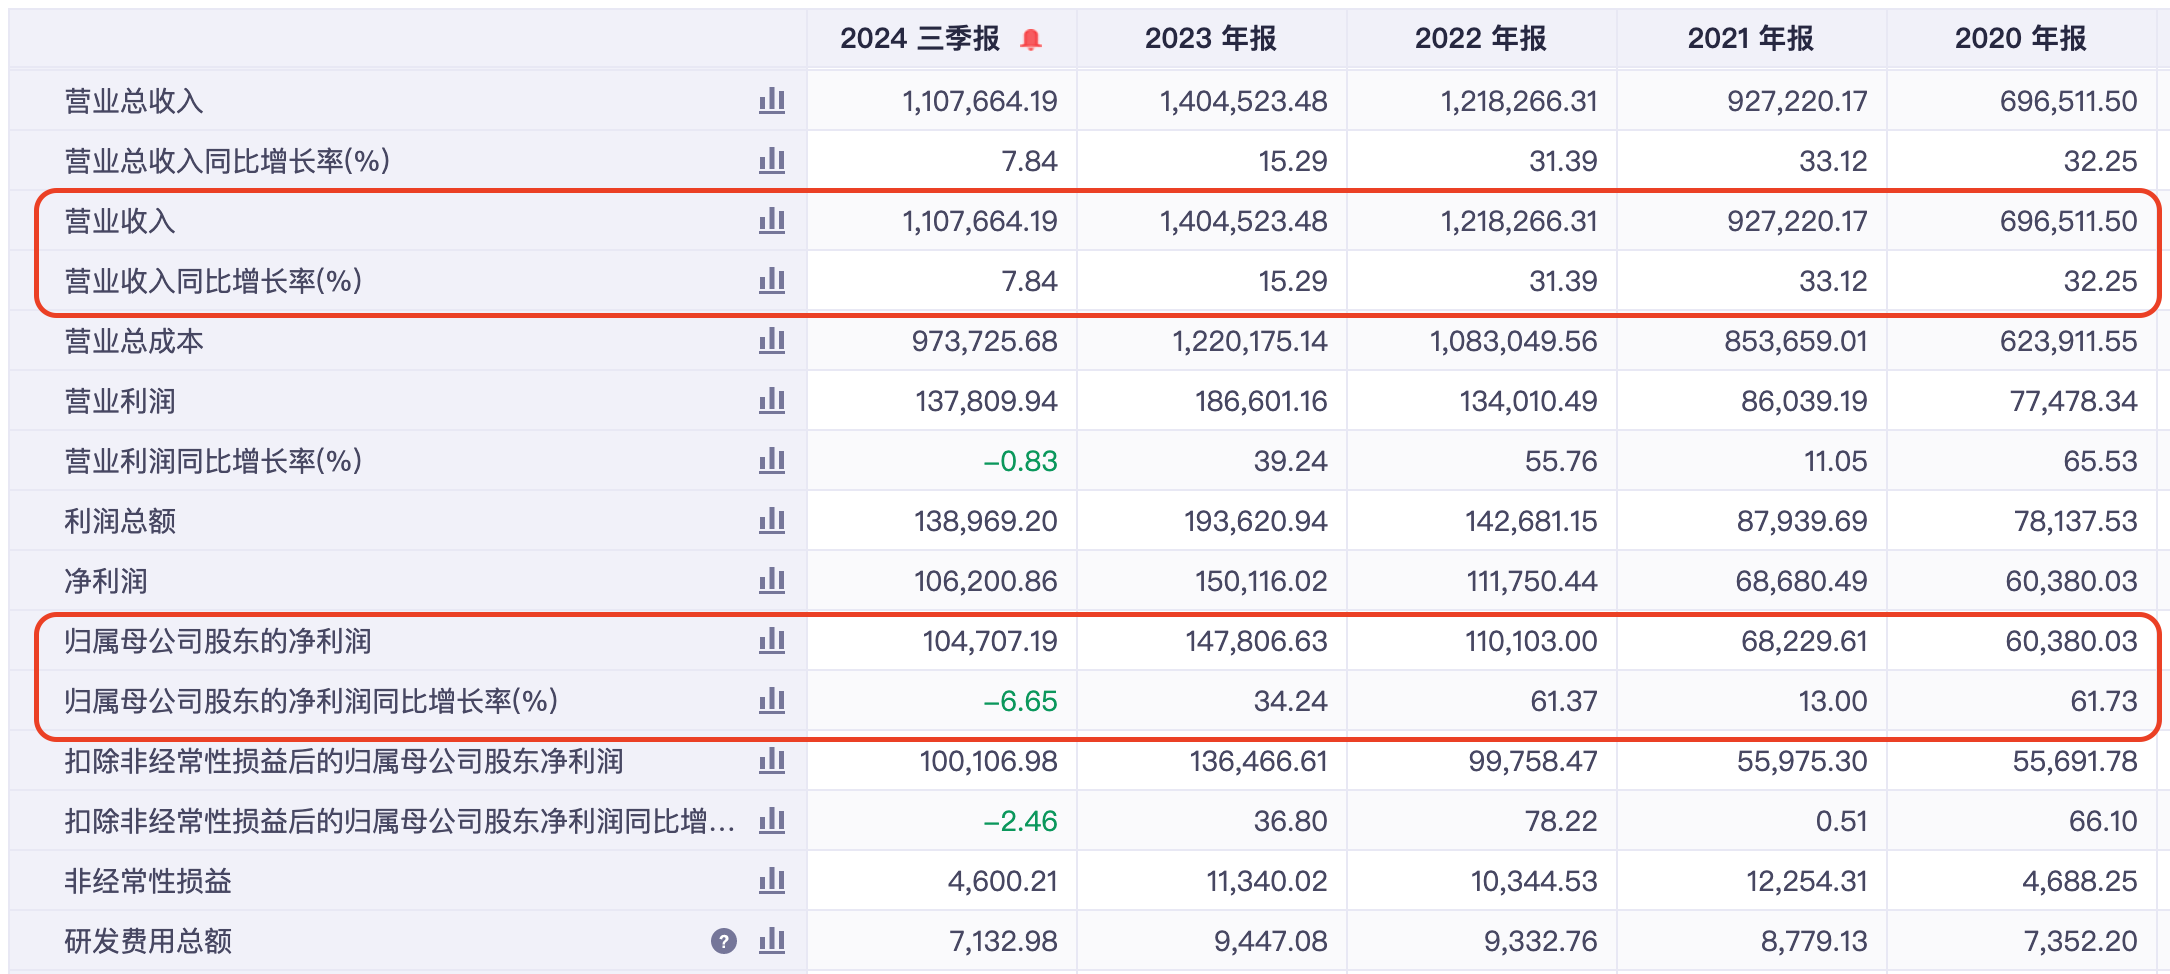Screen dimensions: 2170x974
Task: Click the 2020 年报 column header
Action: [x=2020, y=39]
